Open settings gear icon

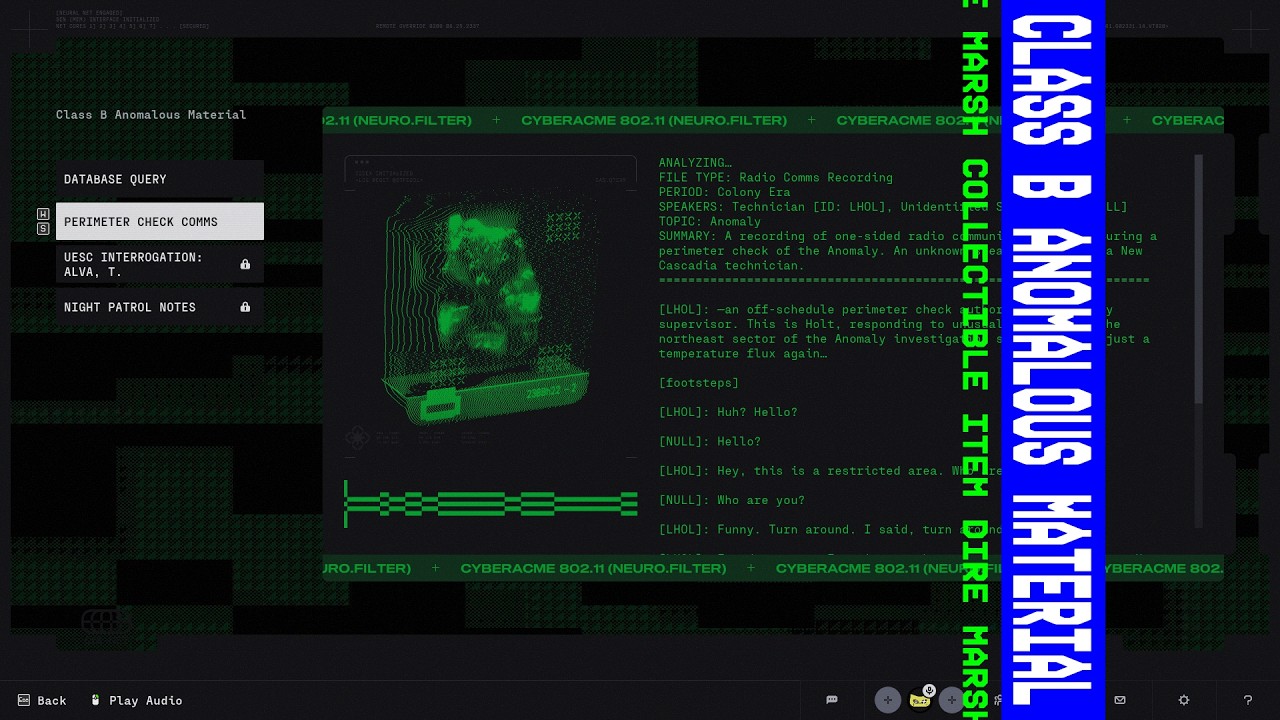pos(1184,700)
